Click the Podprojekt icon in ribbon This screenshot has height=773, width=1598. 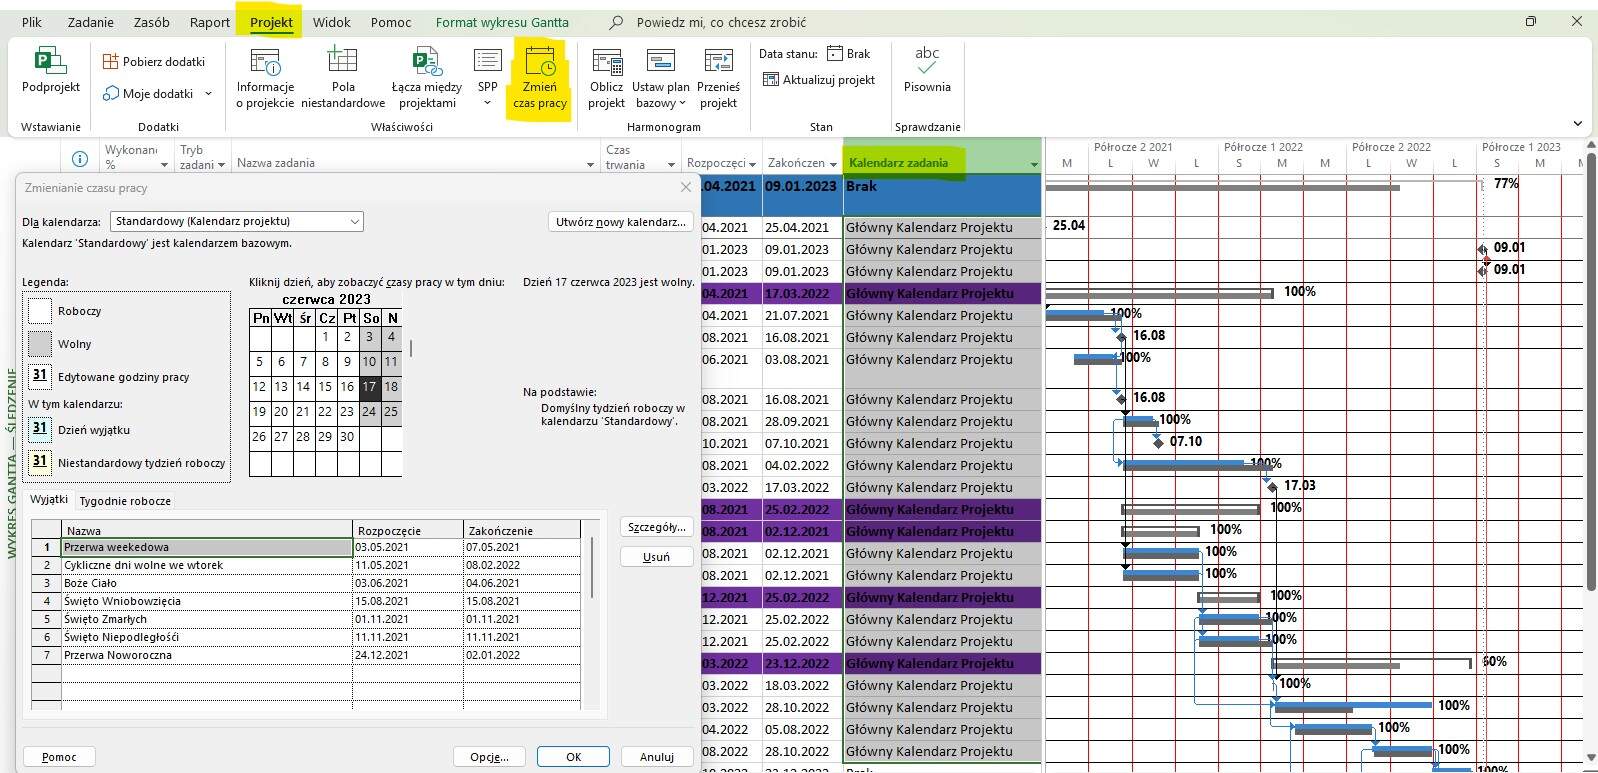[x=50, y=62]
